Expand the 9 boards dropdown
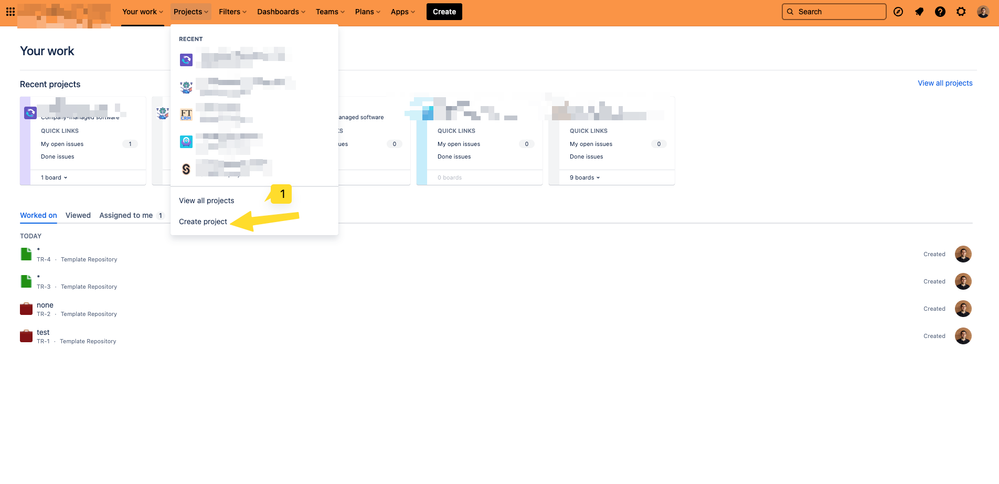This screenshot has height=484, width=999. (585, 178)
